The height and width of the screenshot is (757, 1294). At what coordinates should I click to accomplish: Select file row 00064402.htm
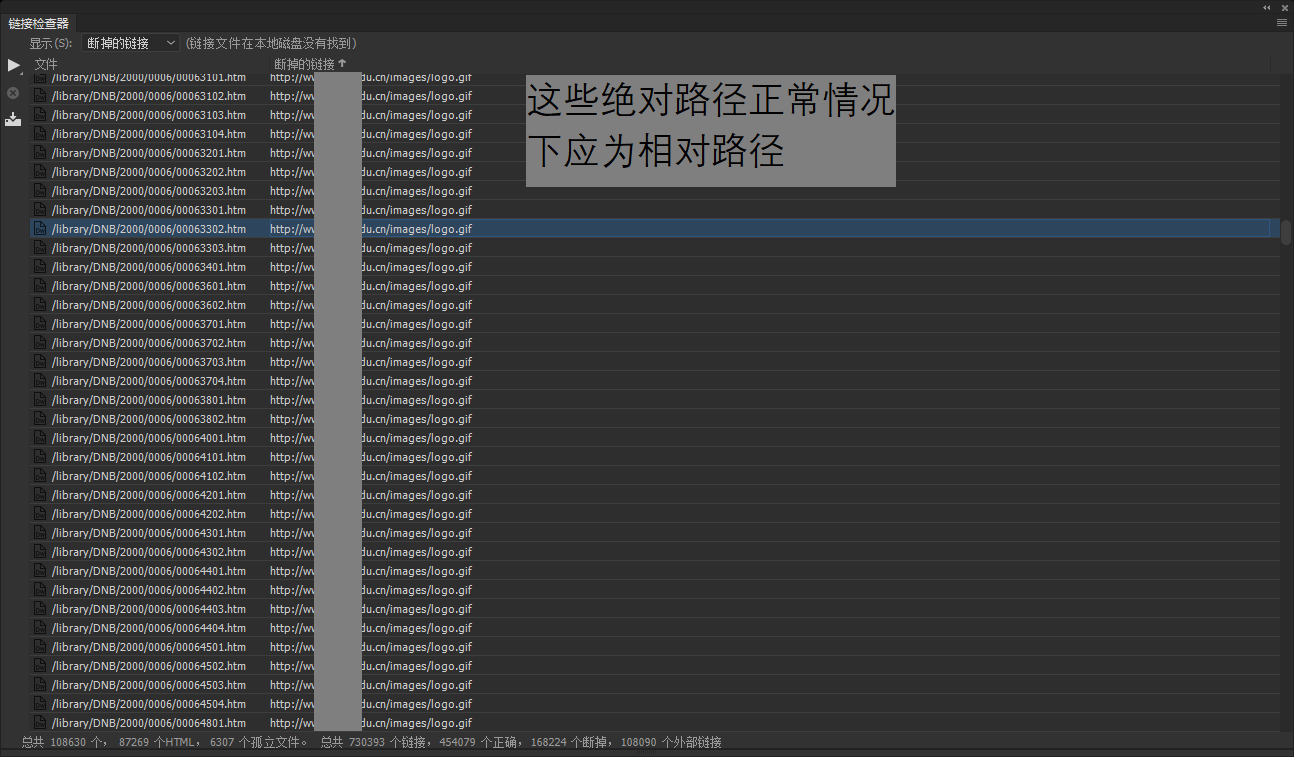point(655,590)
